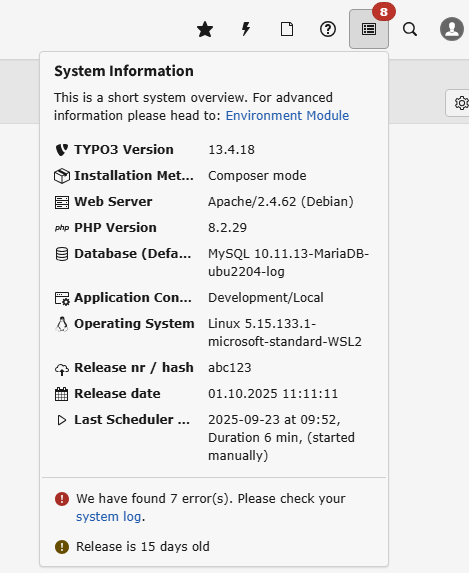This screenshot has height=573, width=469.
Task: Click the TYPO3 Version label
Action: (x=124, y=149)
